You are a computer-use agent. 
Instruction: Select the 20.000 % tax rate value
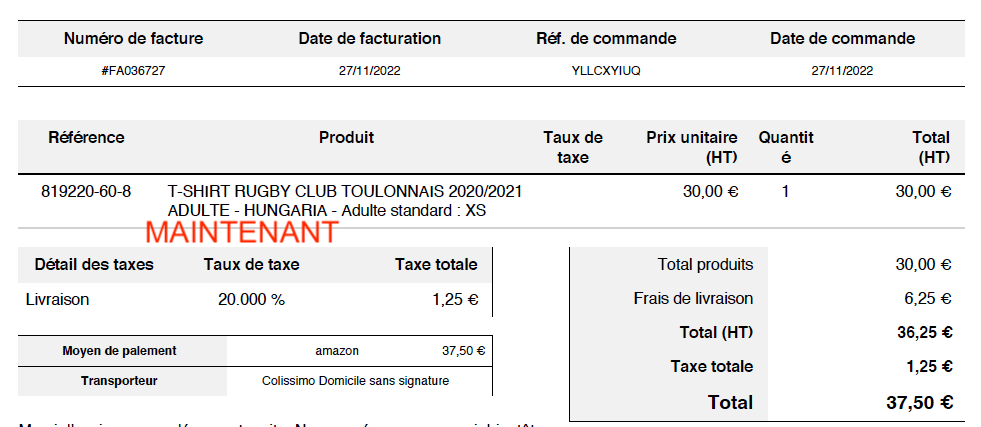coord(252,299)
